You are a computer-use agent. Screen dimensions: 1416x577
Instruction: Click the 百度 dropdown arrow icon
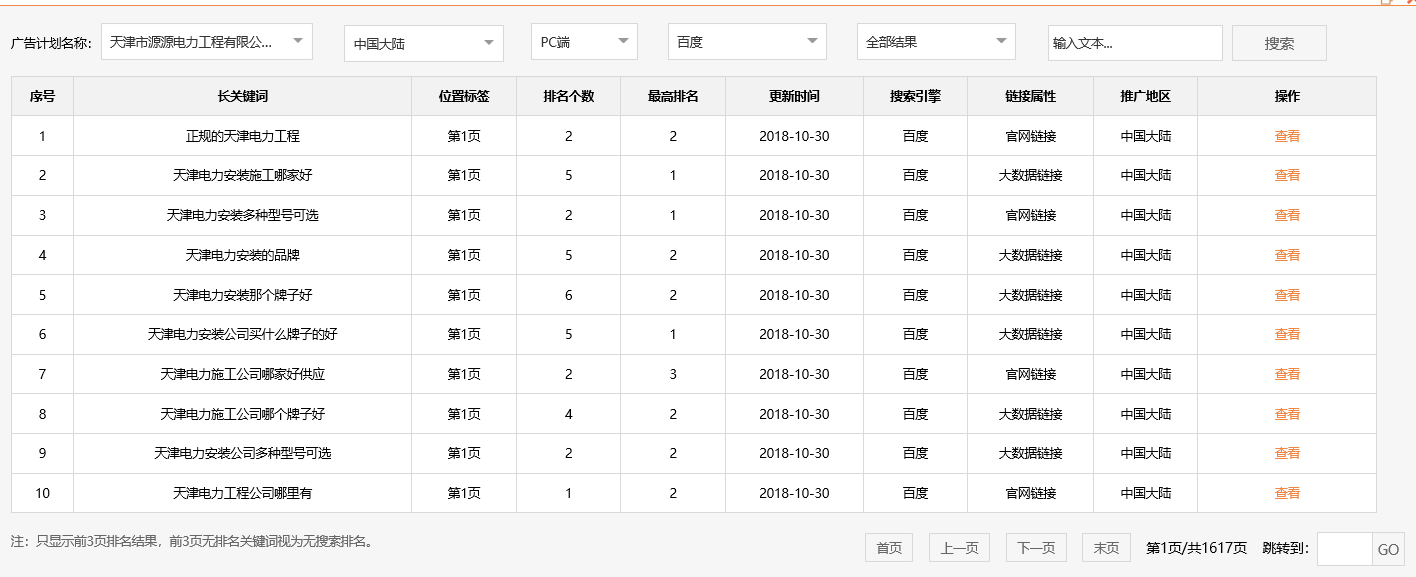pyautogui.click(x=811, y=42)
